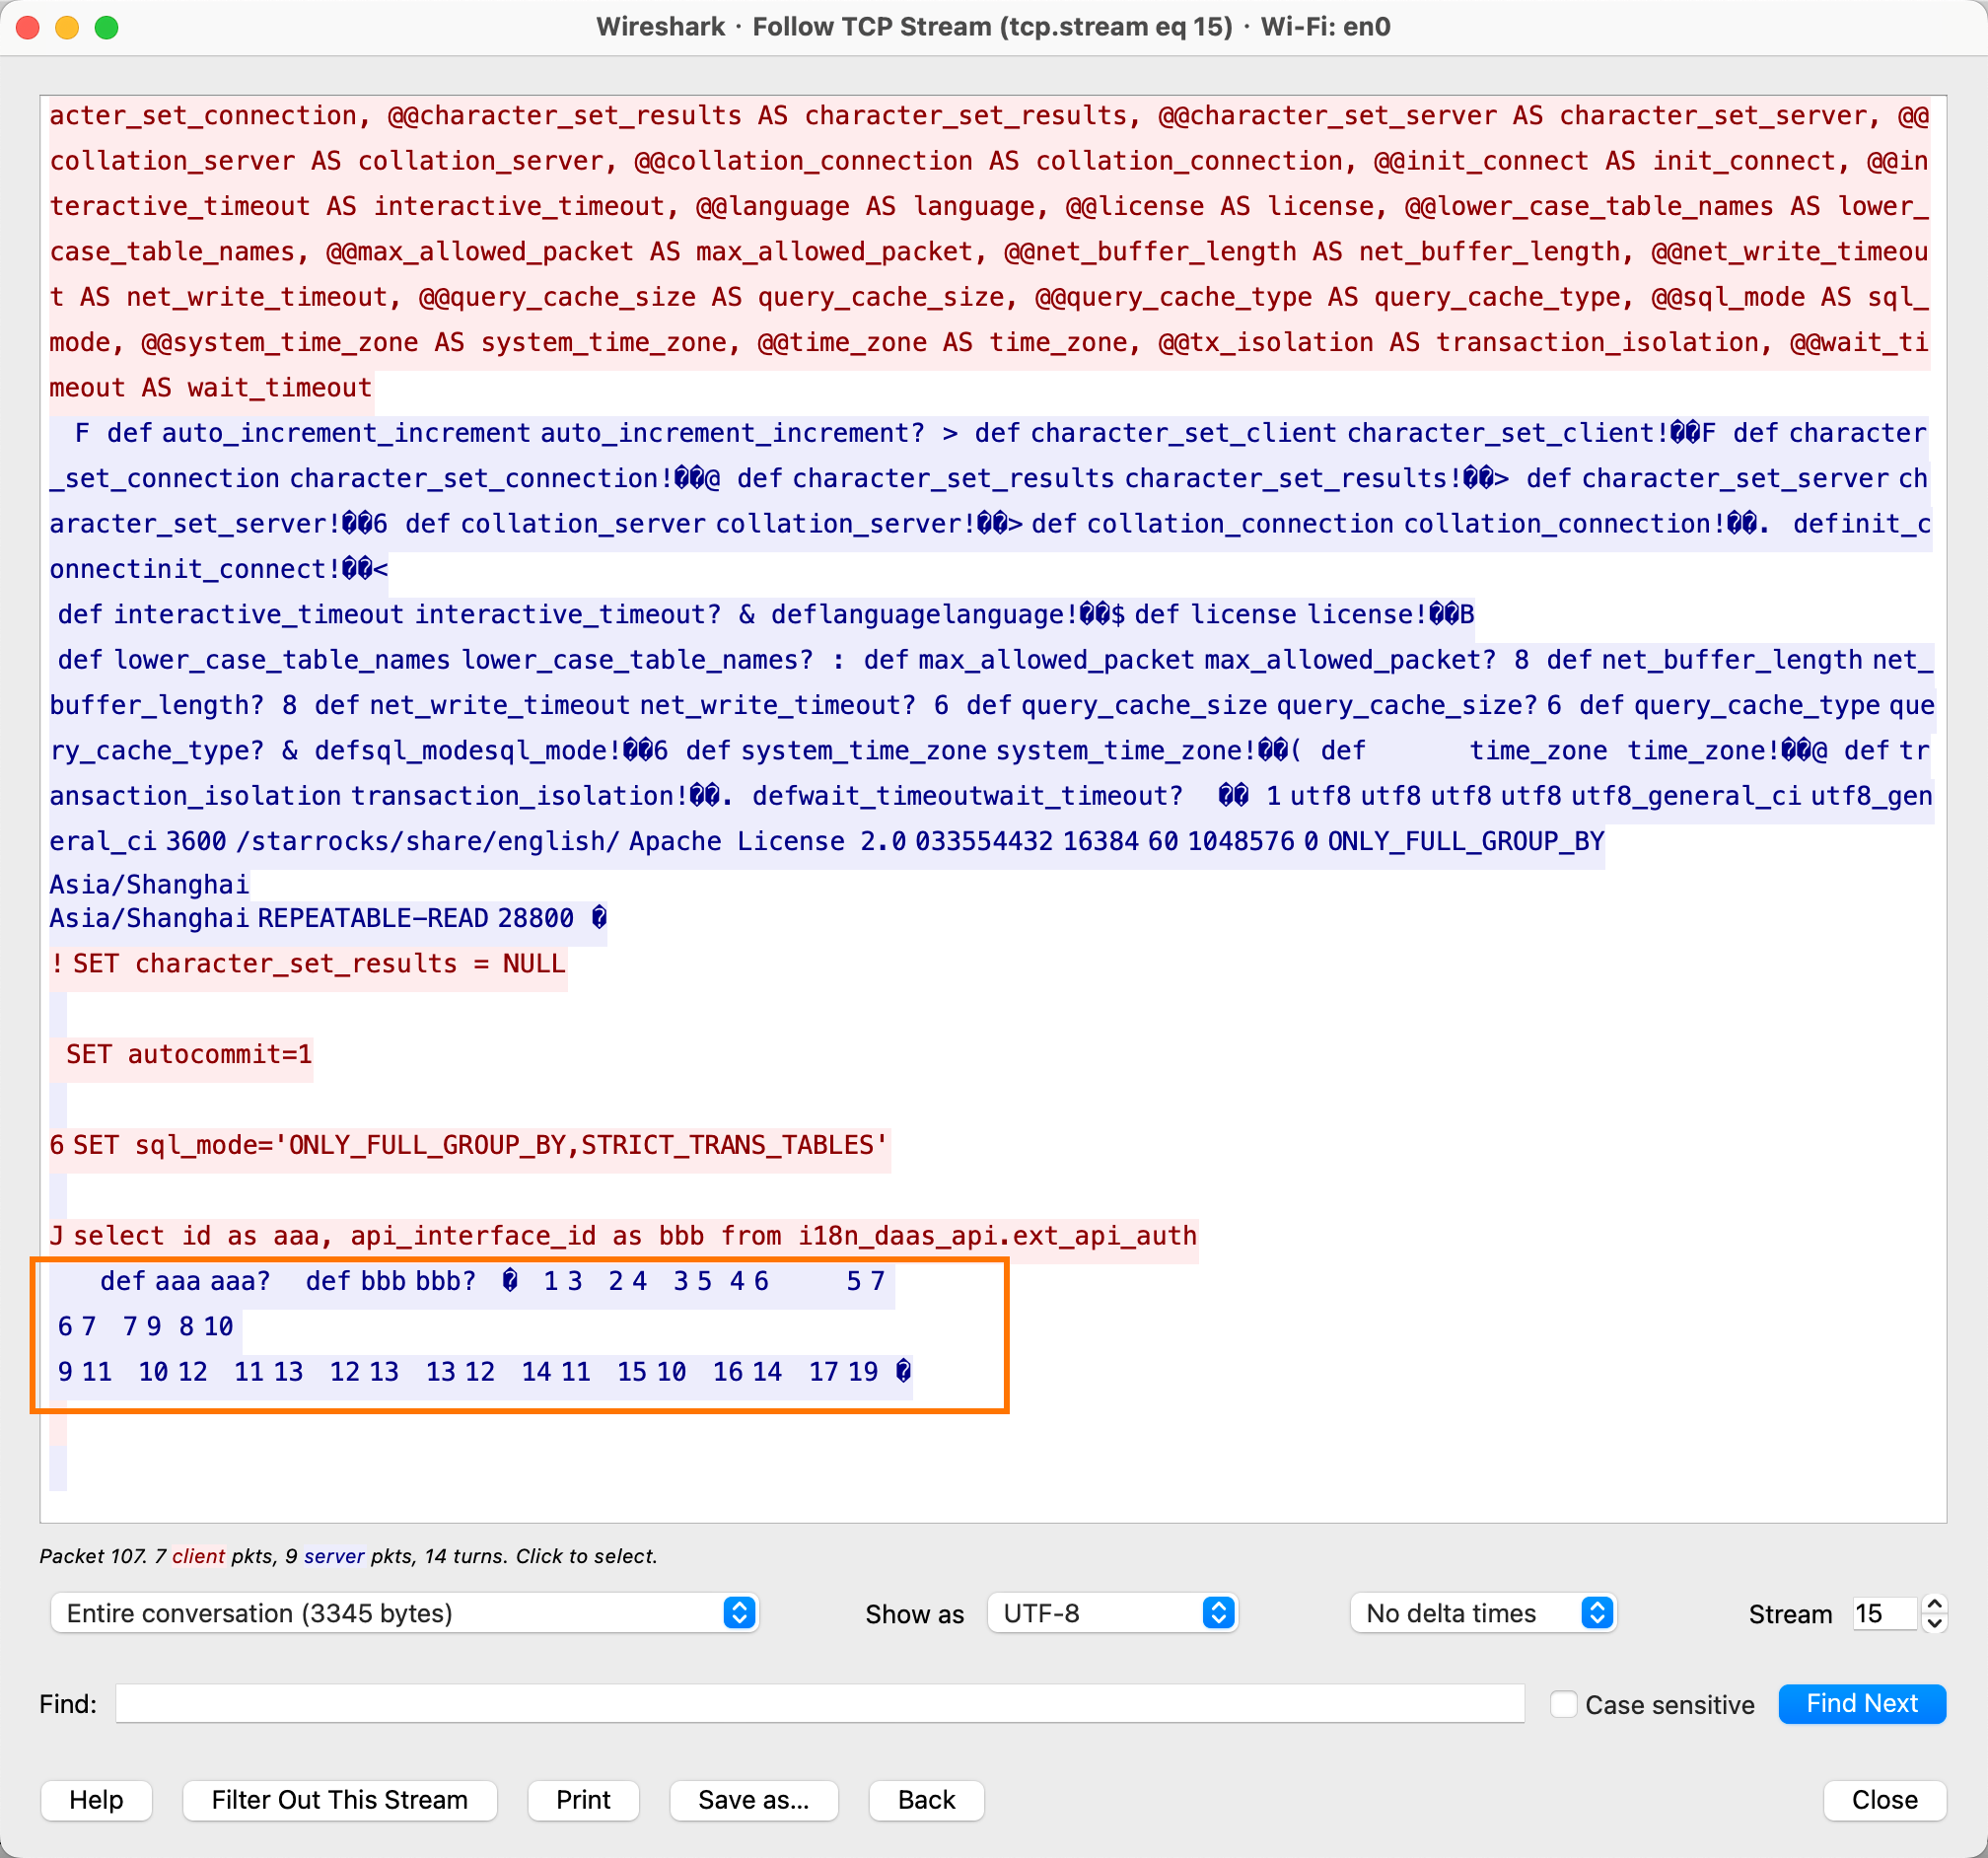1988x1858 pixels.
Task: Click the Find text field
Action: 820,1703
